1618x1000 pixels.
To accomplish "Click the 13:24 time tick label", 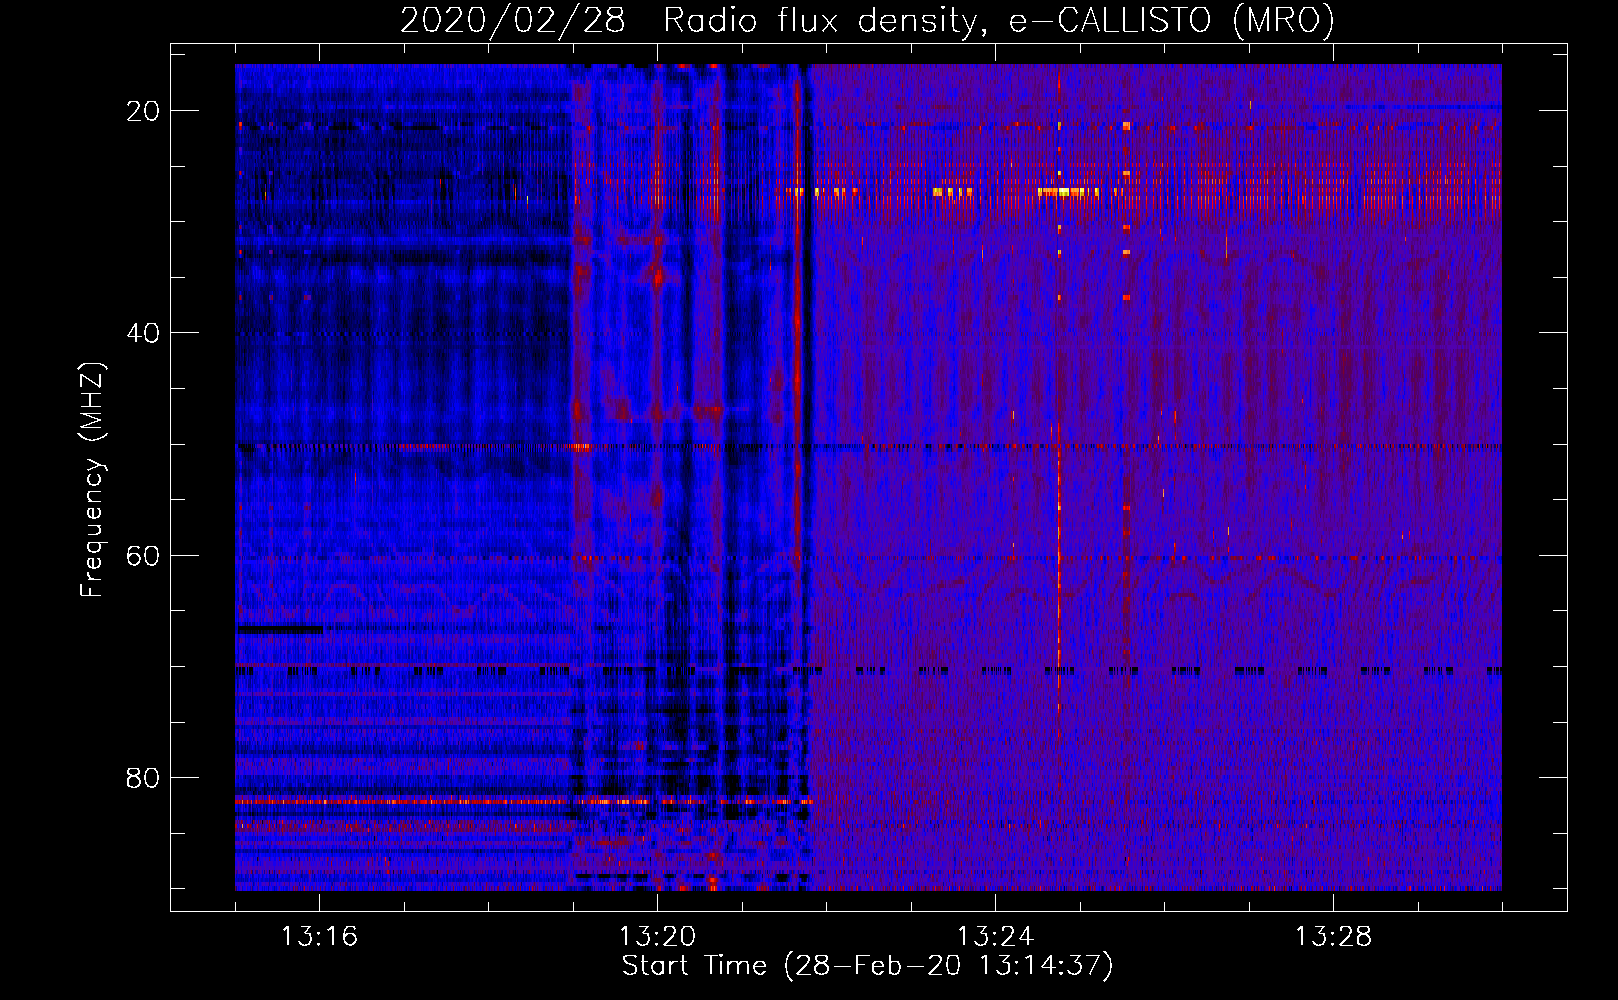I will pyautogui.click(x=995, y=937).
